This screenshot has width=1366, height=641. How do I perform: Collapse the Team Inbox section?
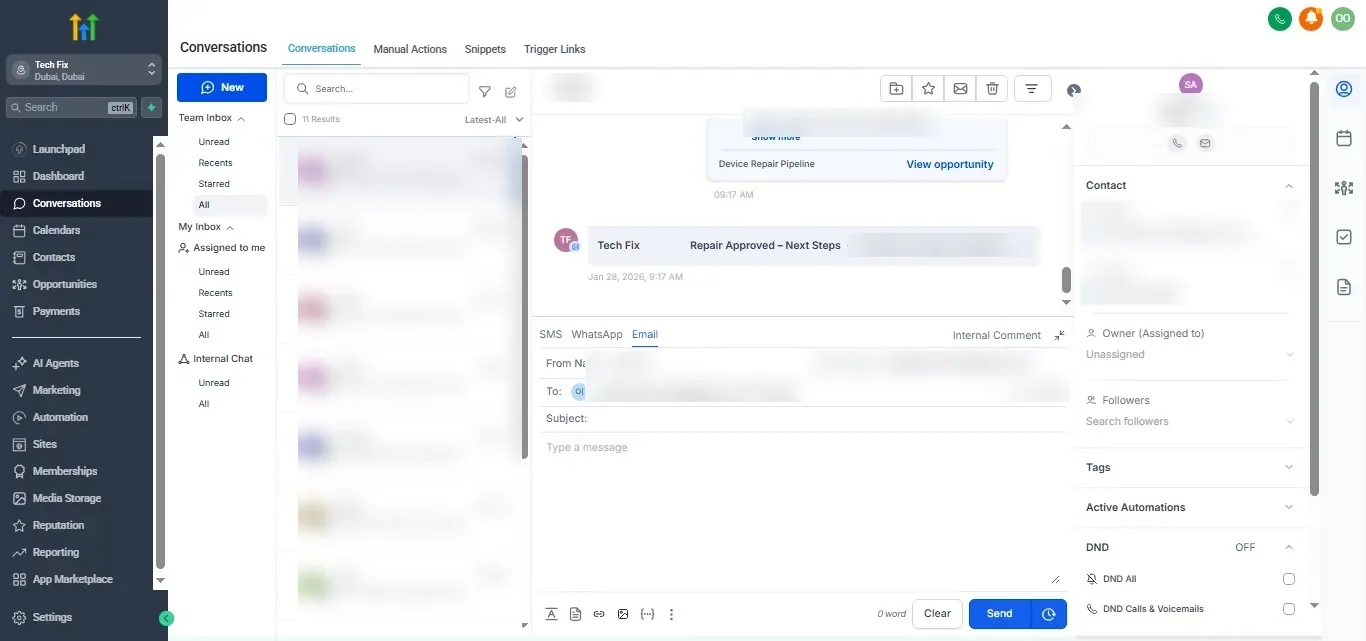(241, 118)
